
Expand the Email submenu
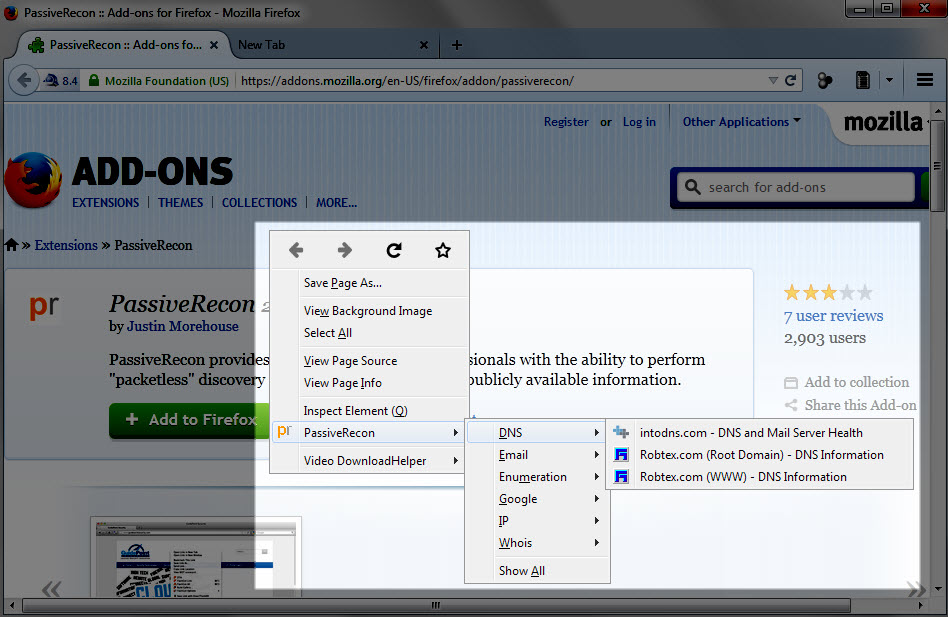pyautogui.click(x=537, y=455)
